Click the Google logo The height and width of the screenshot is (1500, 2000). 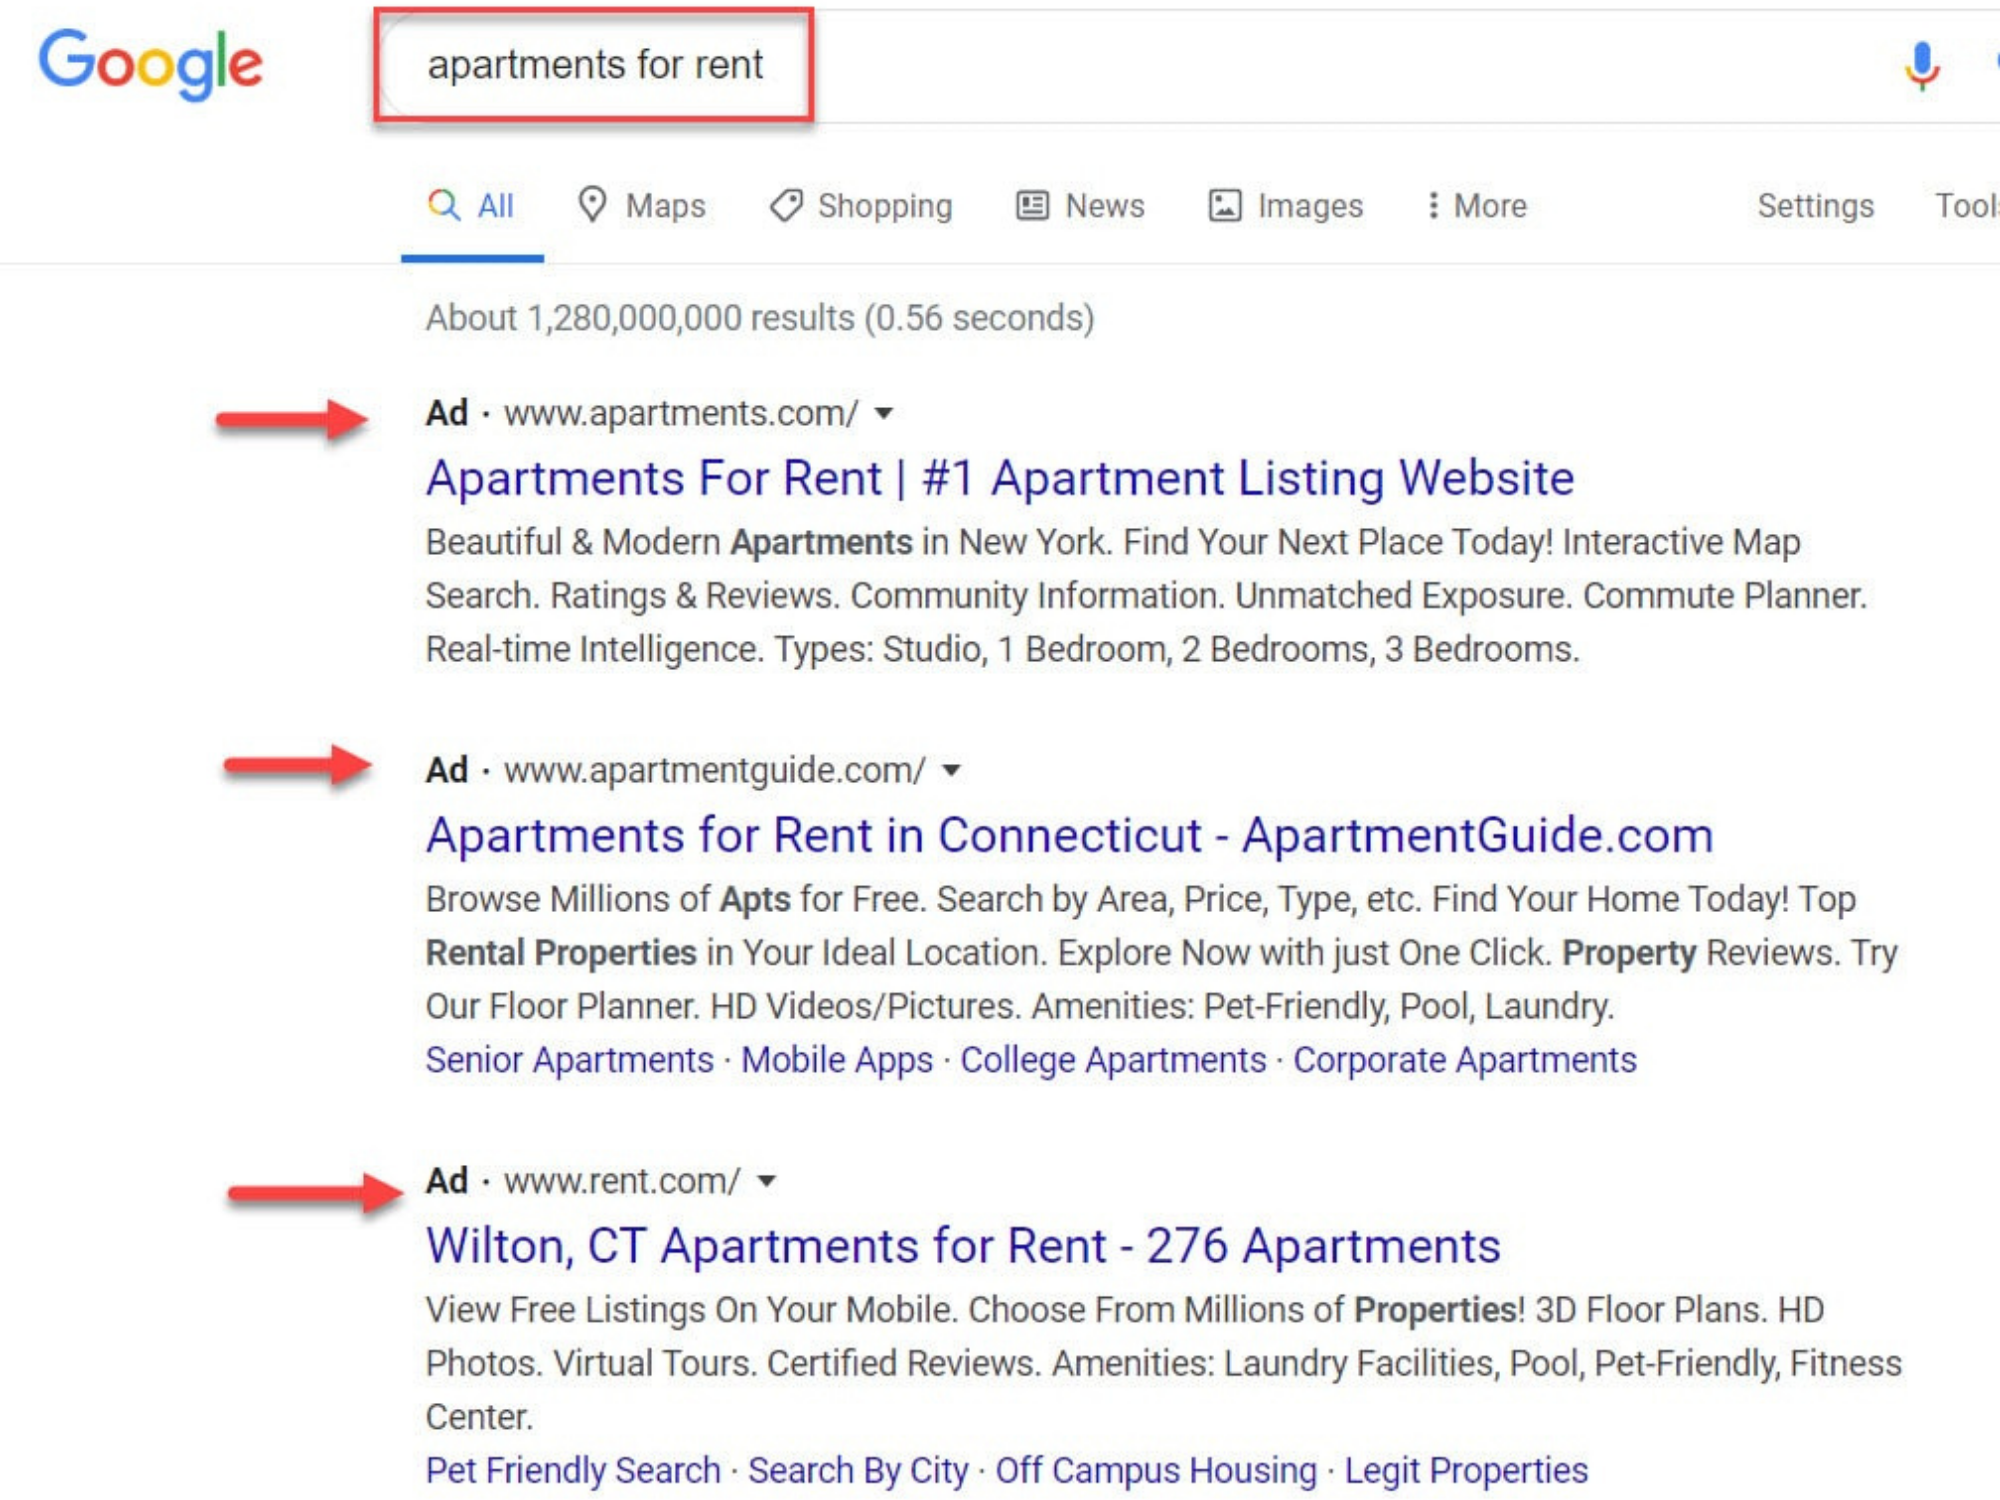[x=150, y=63]
